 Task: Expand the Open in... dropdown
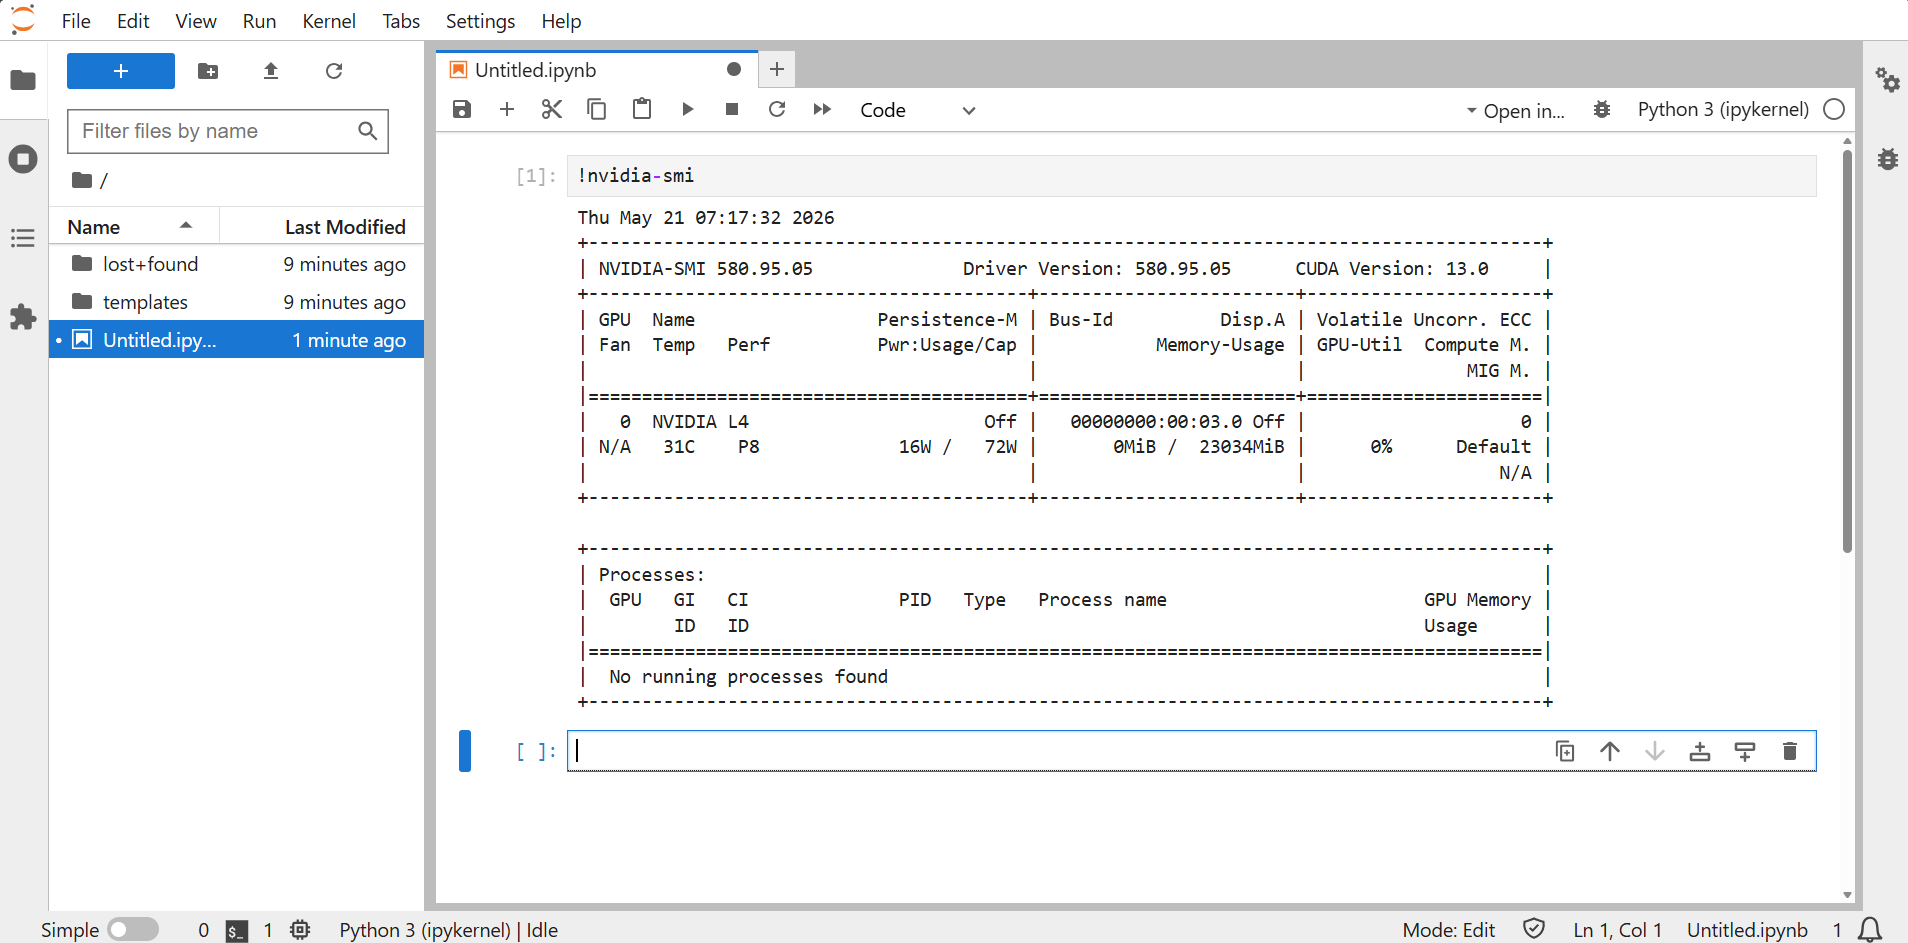tap(1516, 110)
